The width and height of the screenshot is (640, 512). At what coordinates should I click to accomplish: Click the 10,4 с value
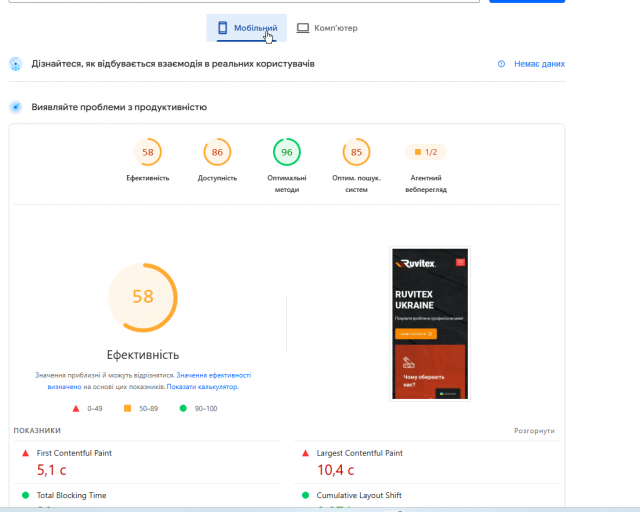(x=336, y=470)
